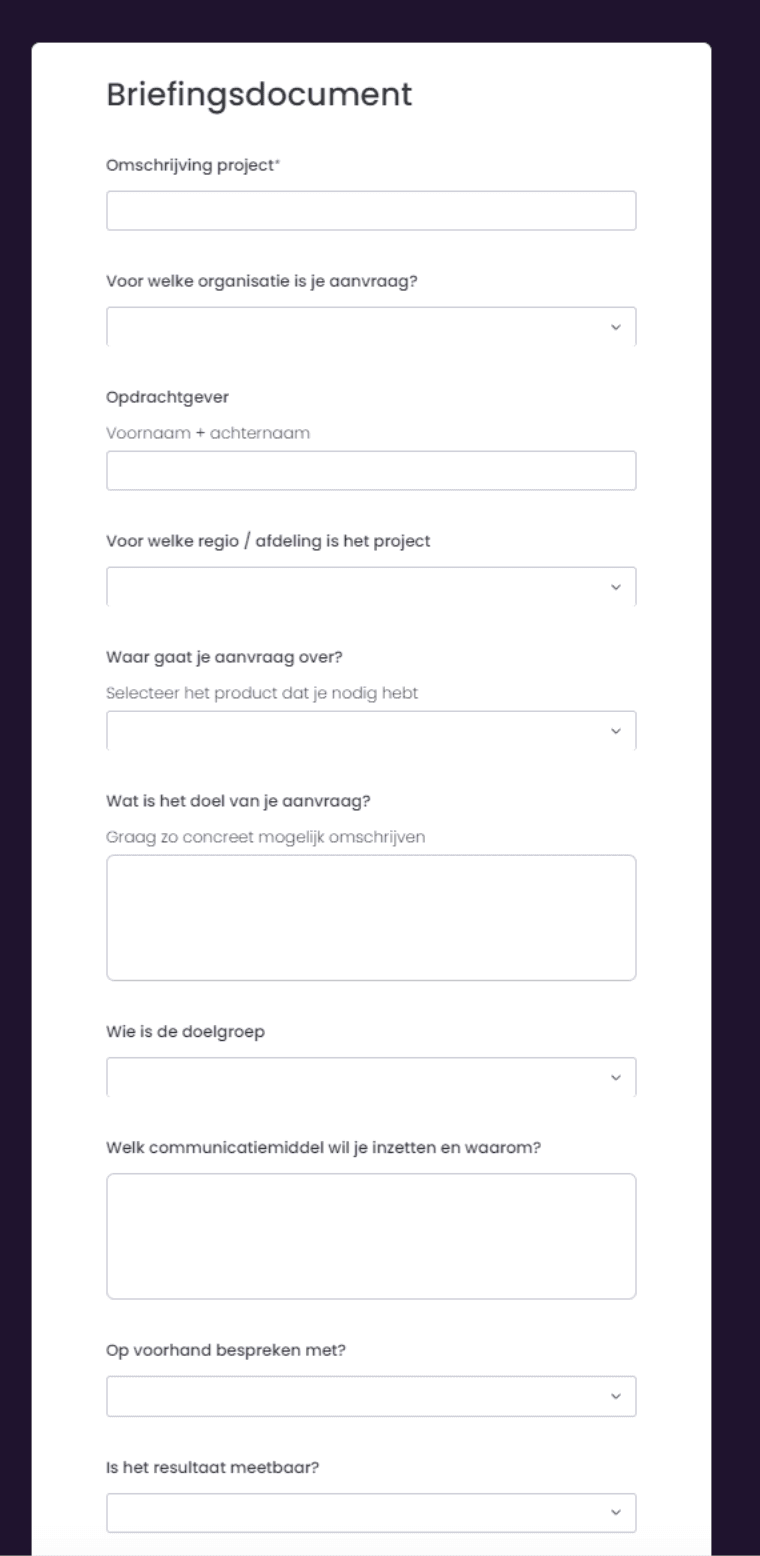Click chevron icon of regio / afdeling select
The width and height of the screenshot is (760, 1556).
[616, 587]
